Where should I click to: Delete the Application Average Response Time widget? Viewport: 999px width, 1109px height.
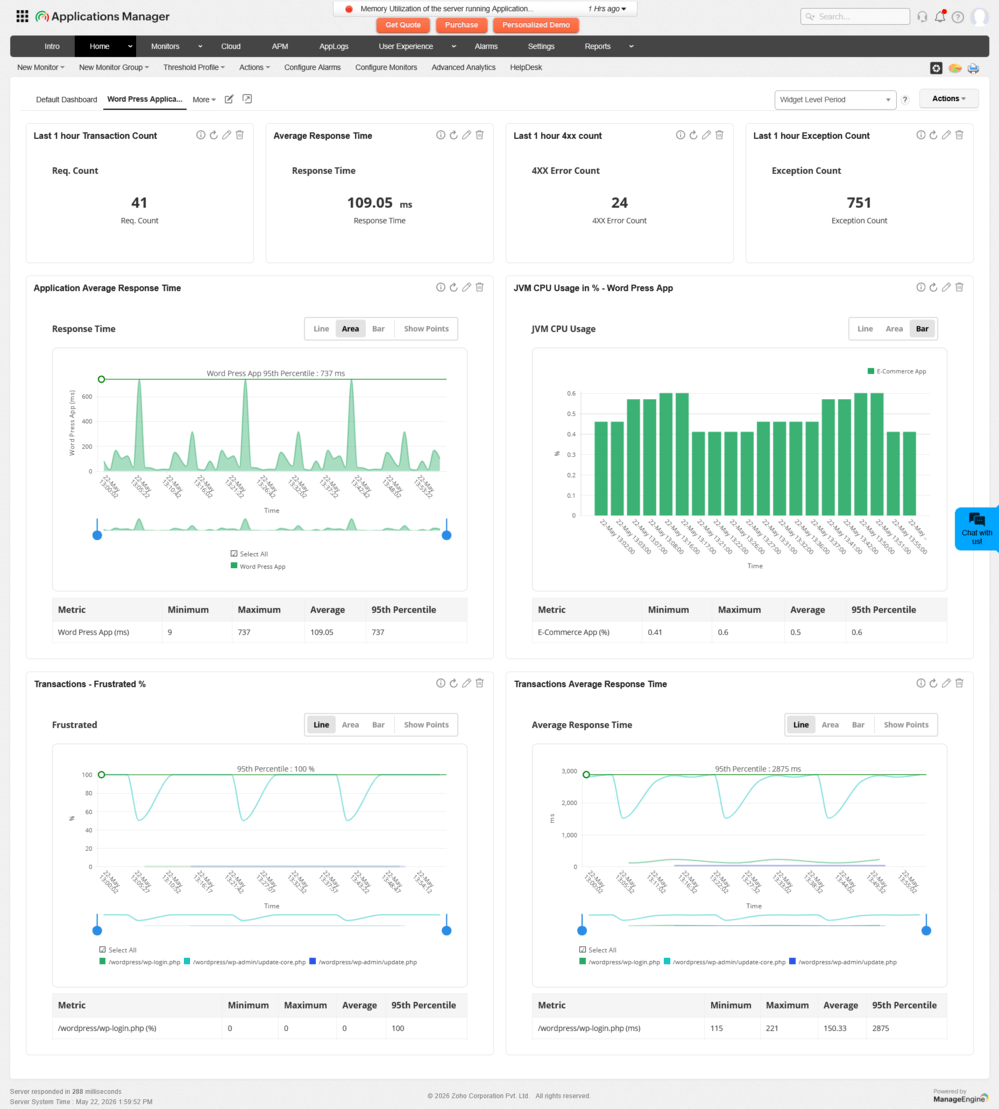(480, 287)
